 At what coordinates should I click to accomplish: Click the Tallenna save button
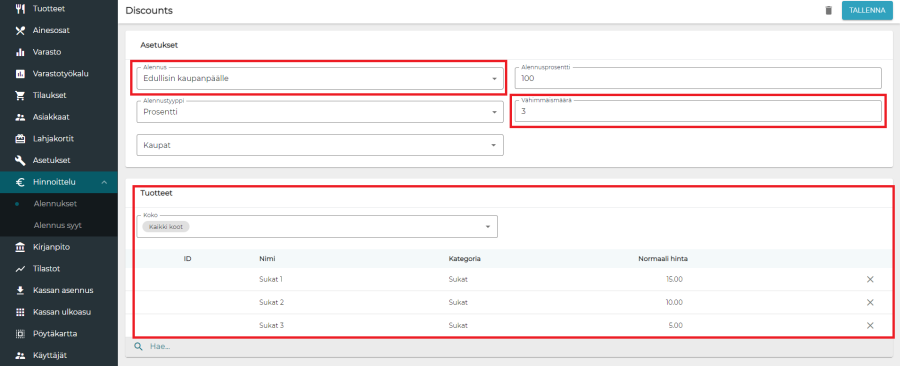point(867,11)
